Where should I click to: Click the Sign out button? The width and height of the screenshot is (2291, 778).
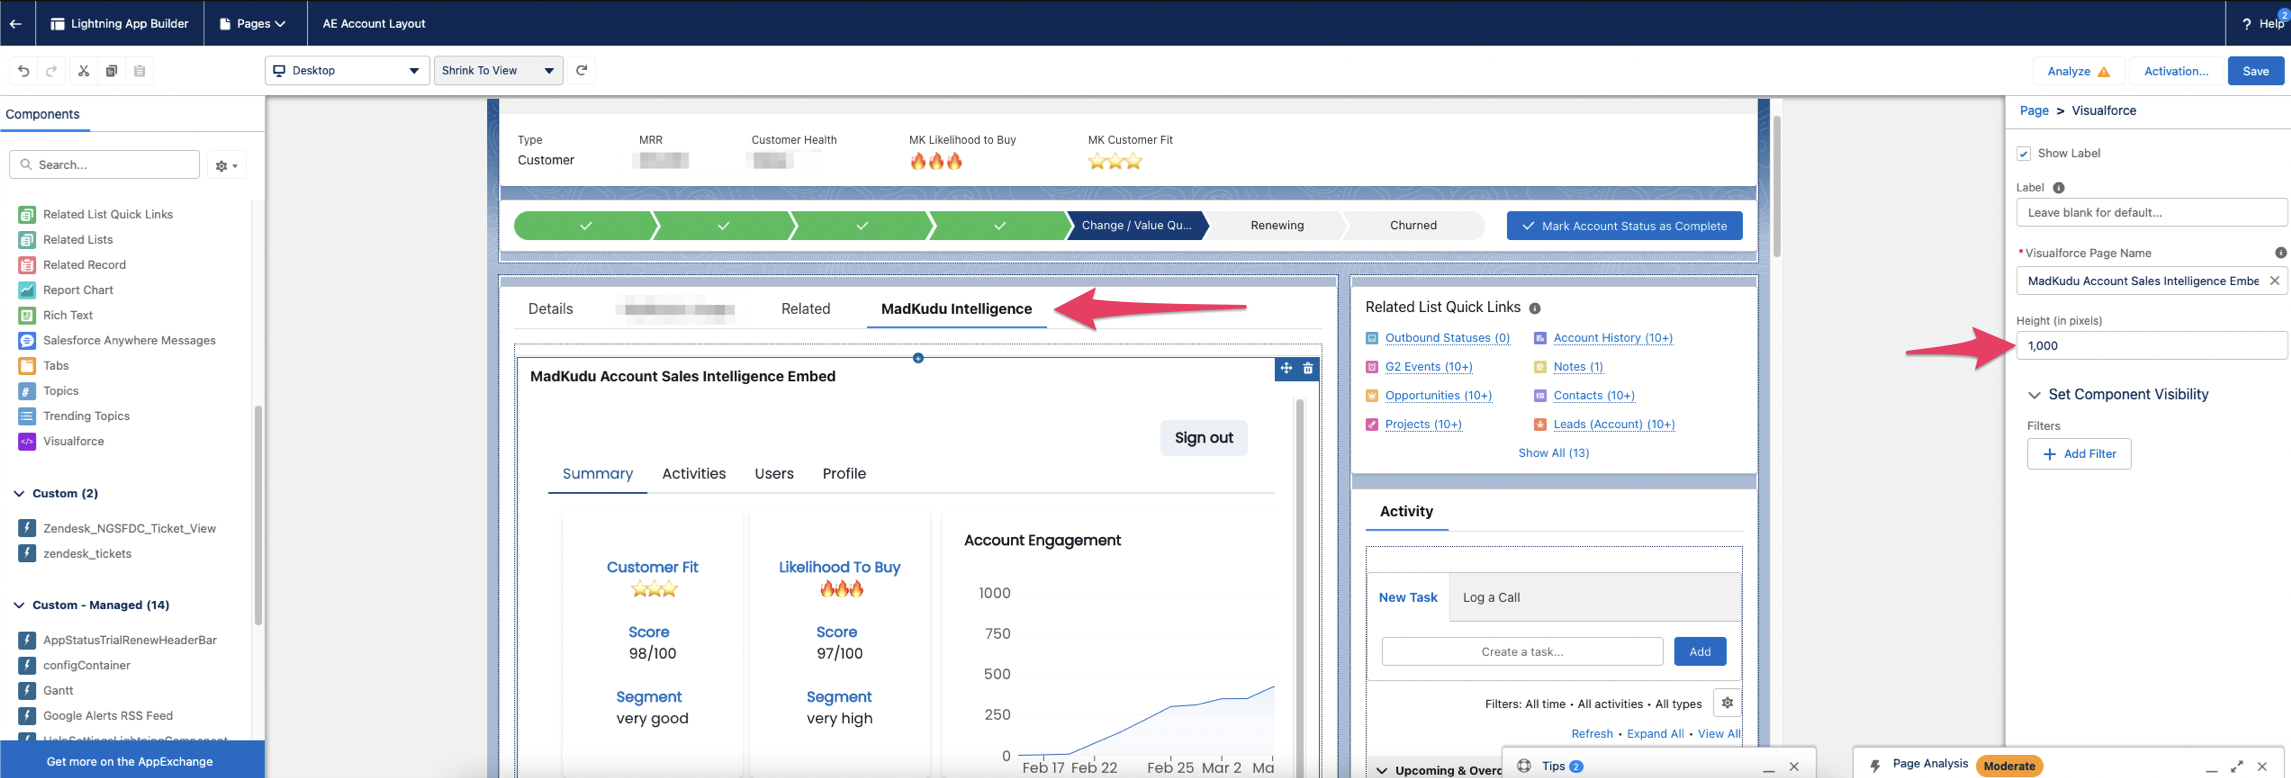point(1203,438)
